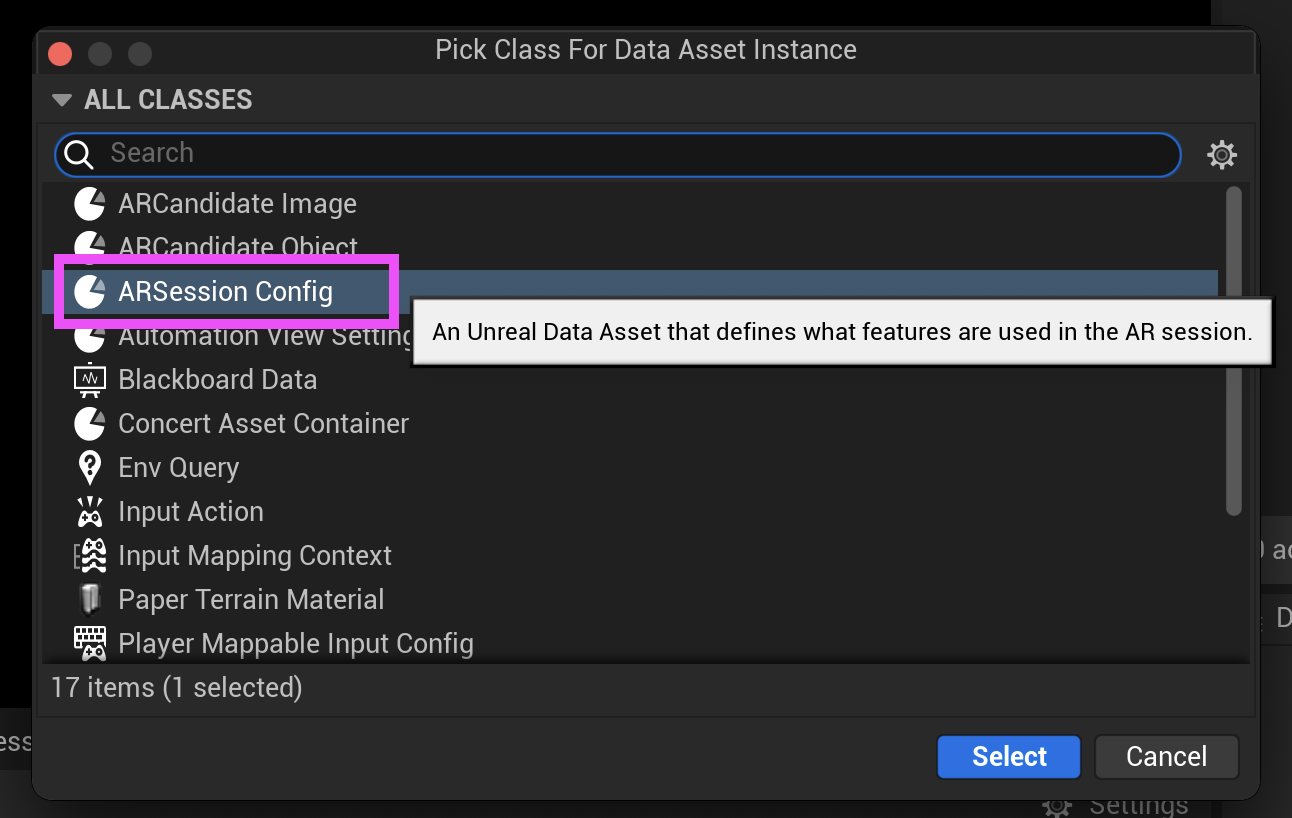Select Input Mapping Context entry
This screenshot has height=818, width=1292.
coord(255,556)
